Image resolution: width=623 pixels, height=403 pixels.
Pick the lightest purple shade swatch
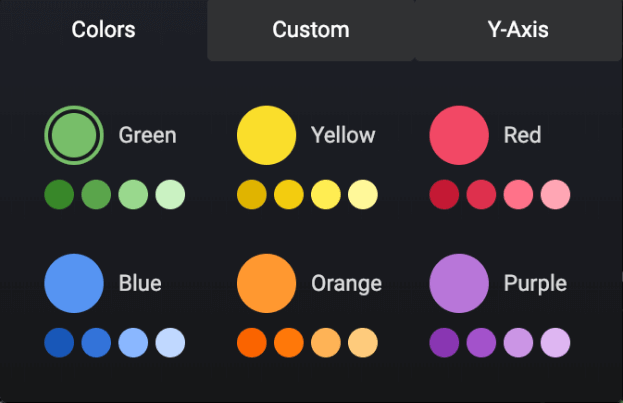(555, 343)
